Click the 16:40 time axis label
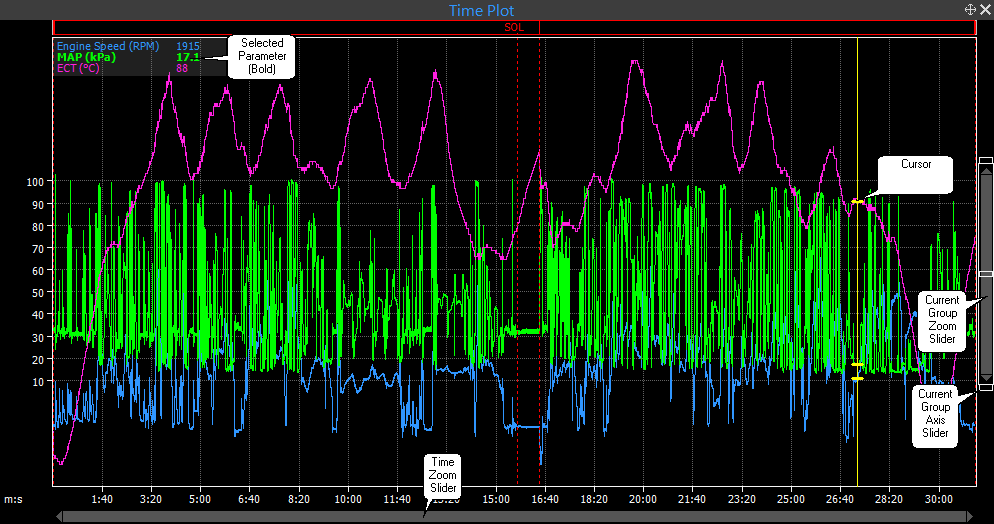Image resolution: width=994 pixels, height=524 pixels. [545, 499]
